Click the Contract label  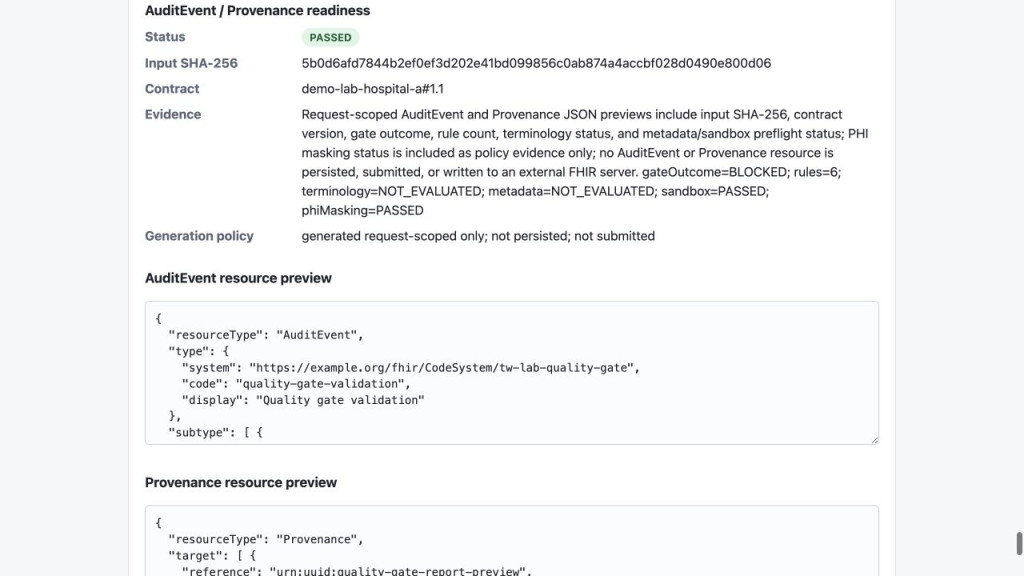pos(172,89)
